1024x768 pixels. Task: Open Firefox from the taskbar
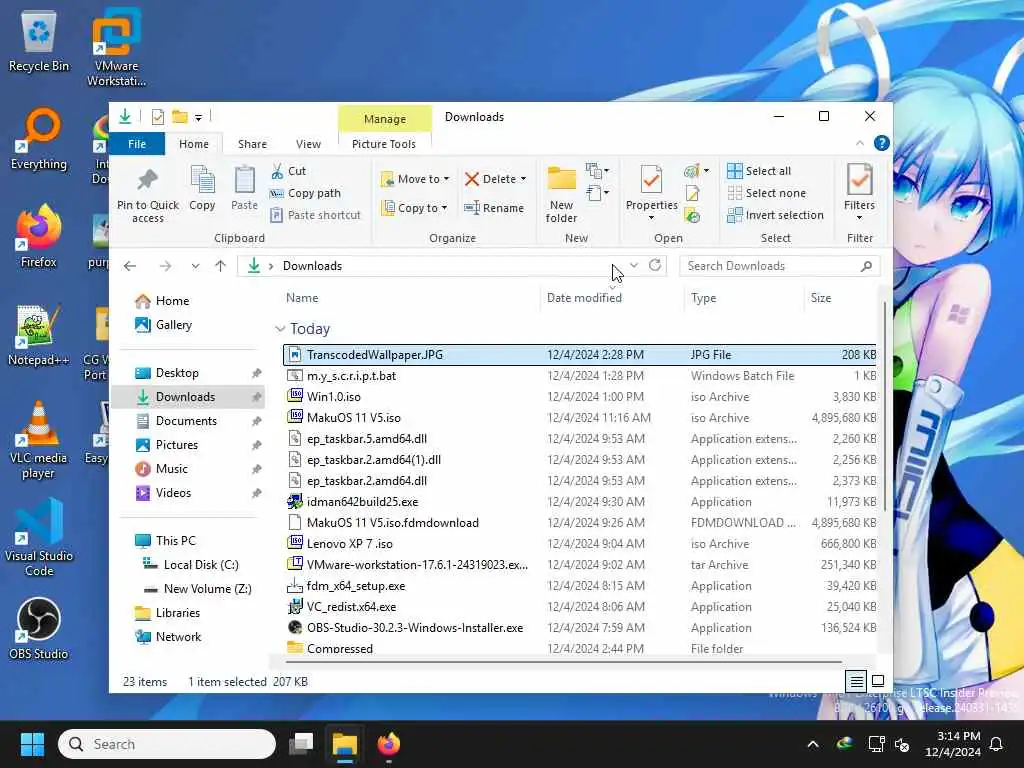pos(389,744)
